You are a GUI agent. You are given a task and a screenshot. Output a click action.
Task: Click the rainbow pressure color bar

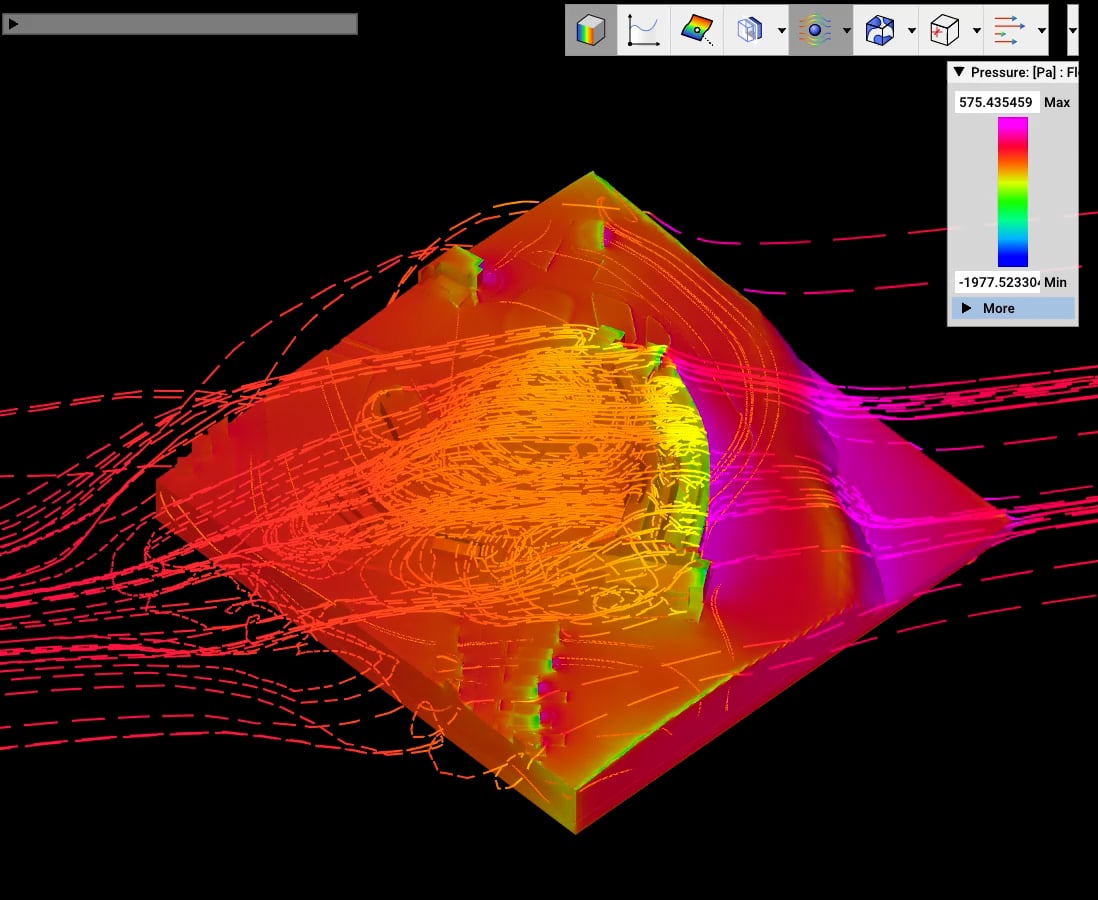click(x=1012, y=192)
